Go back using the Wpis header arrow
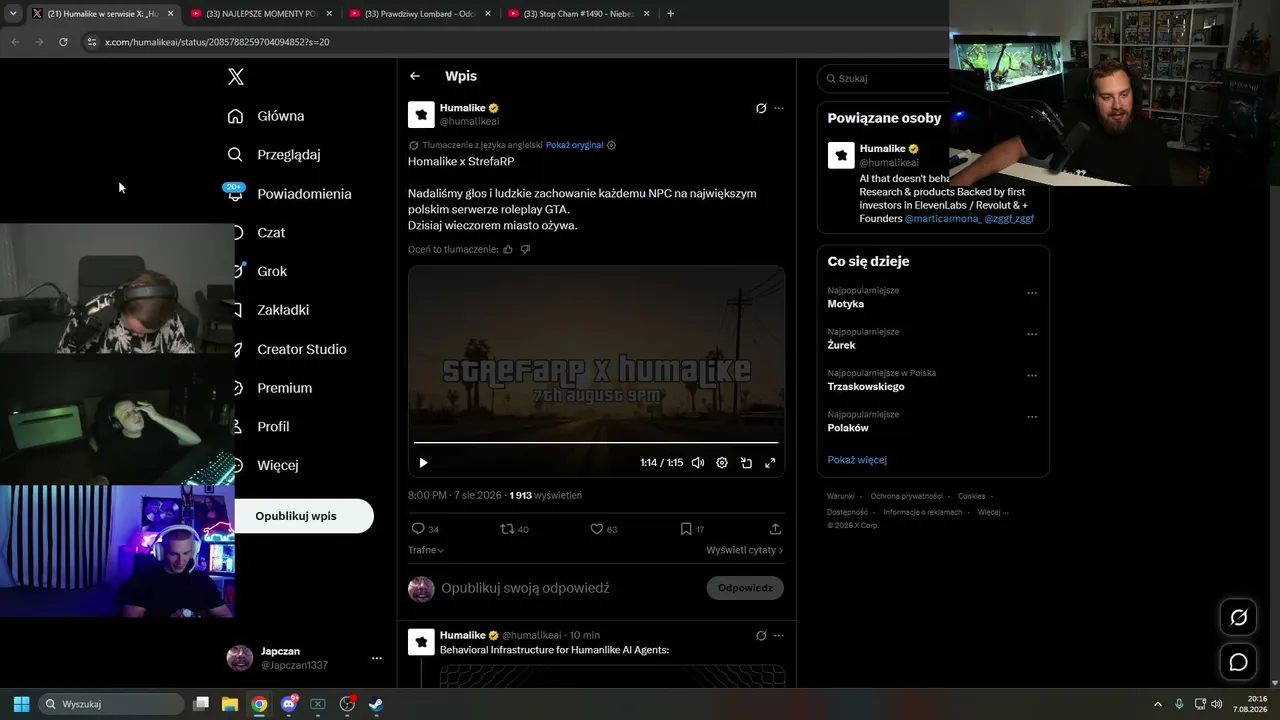This screenshot has height=720, width=1280. pyautogui.click(x=415, y=76)
